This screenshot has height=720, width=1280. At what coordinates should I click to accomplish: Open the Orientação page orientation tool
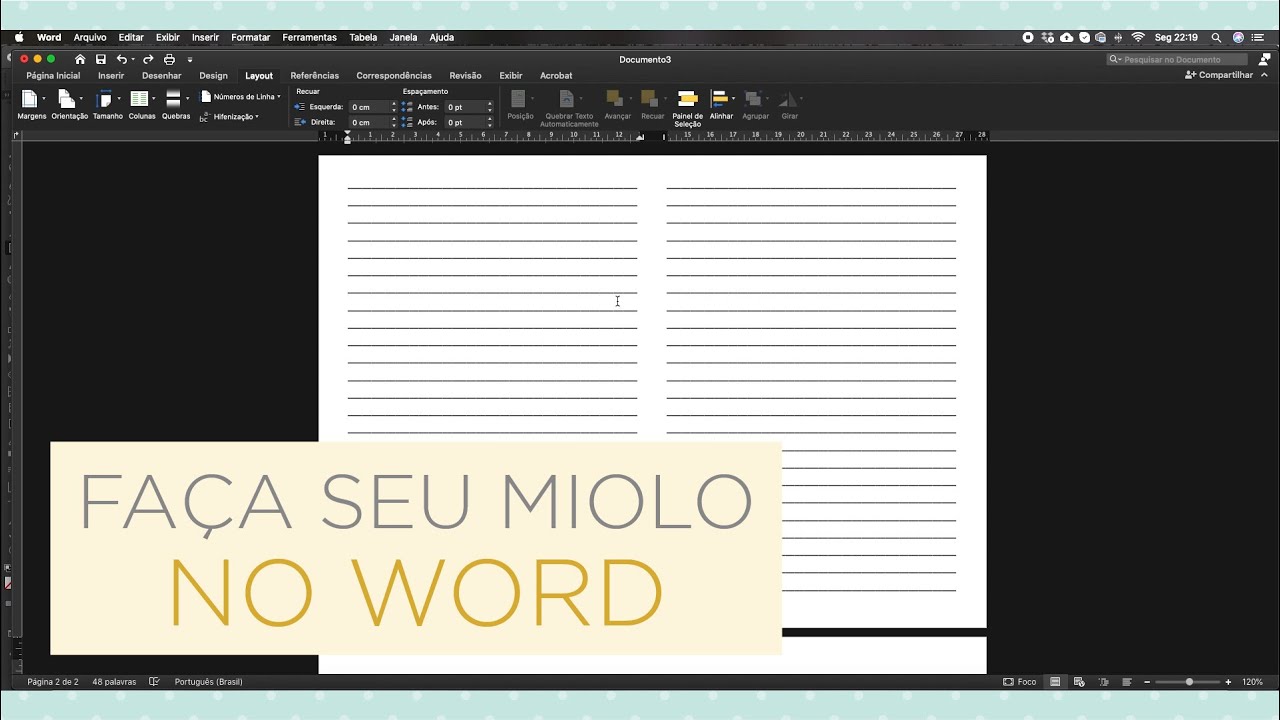pos(69,104)
